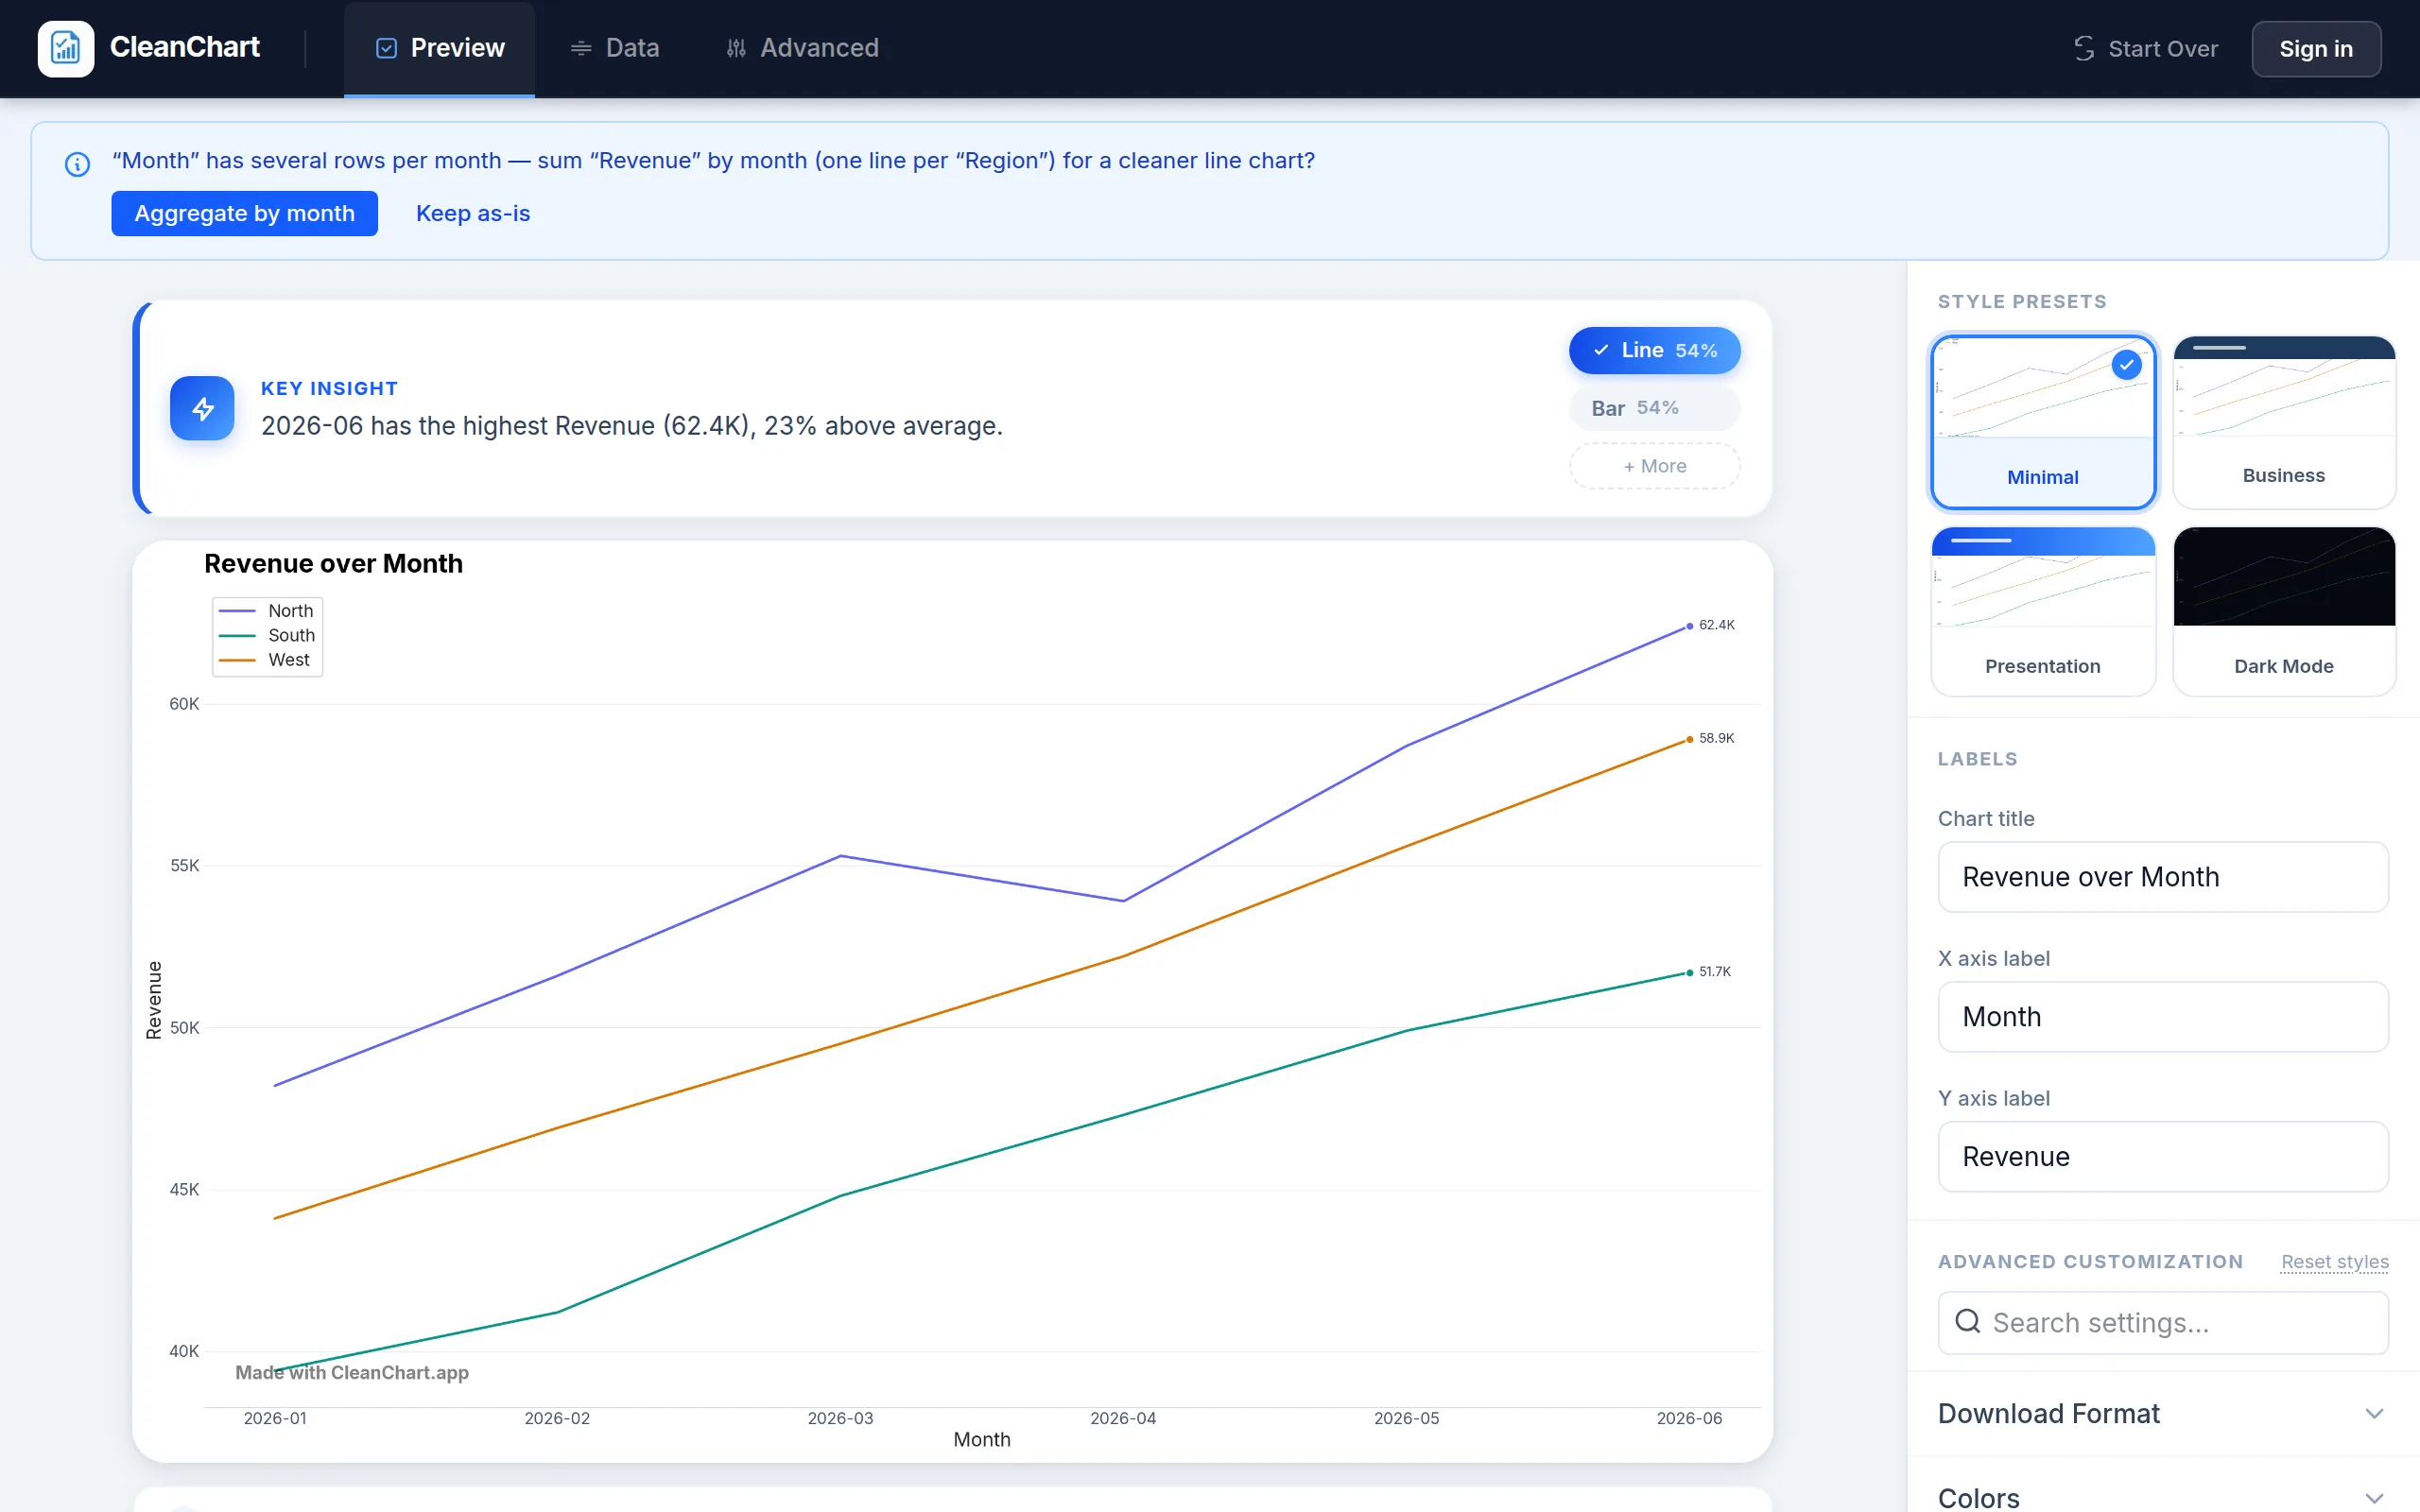Click the 51.7K data point label

click(1714, 971)
